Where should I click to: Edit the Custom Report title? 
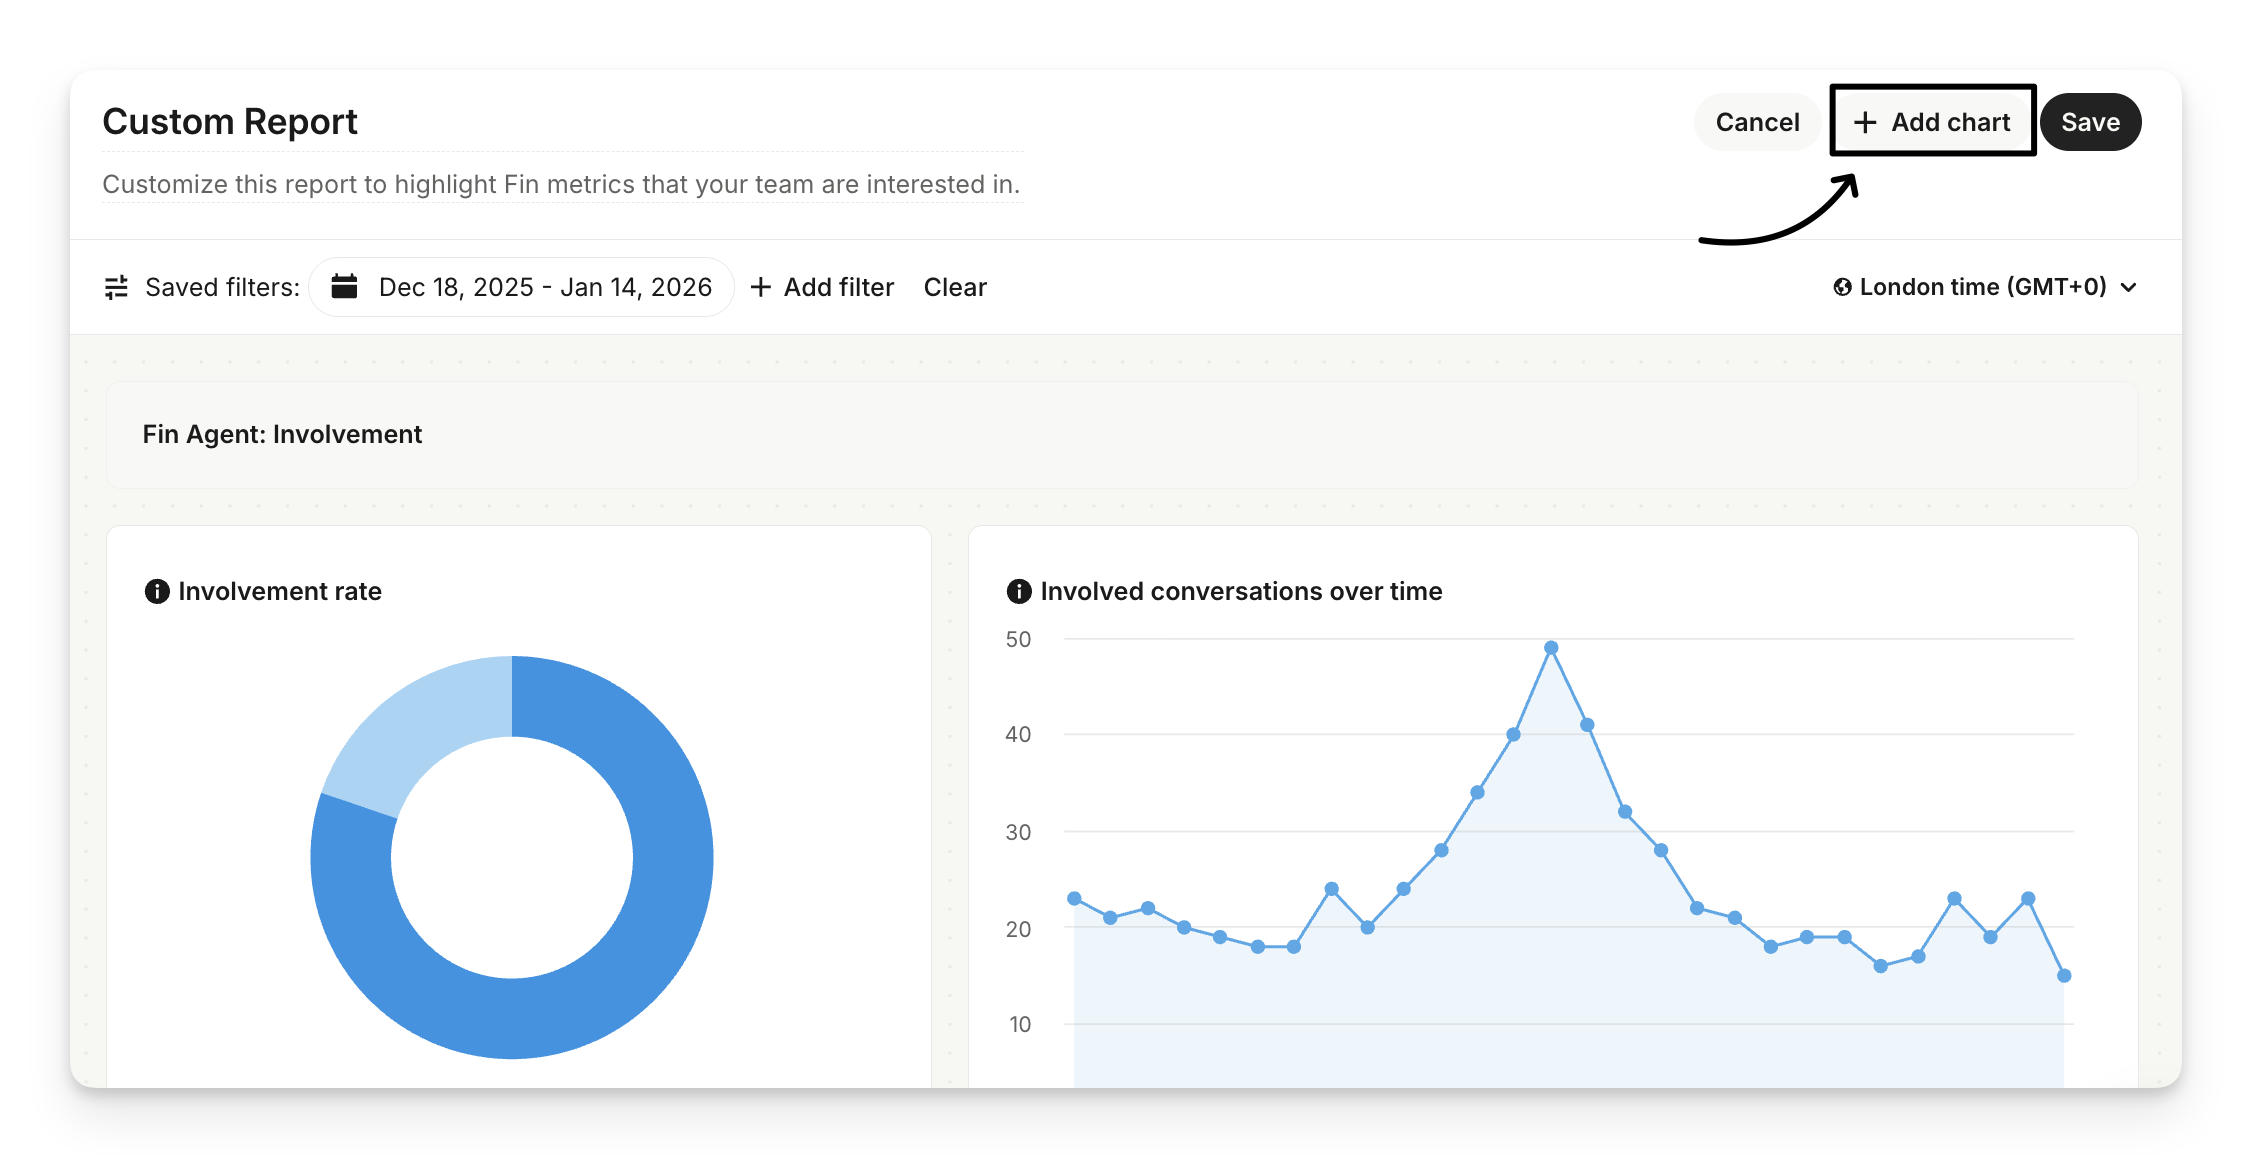pyautogui.click(x=230, y=122)
